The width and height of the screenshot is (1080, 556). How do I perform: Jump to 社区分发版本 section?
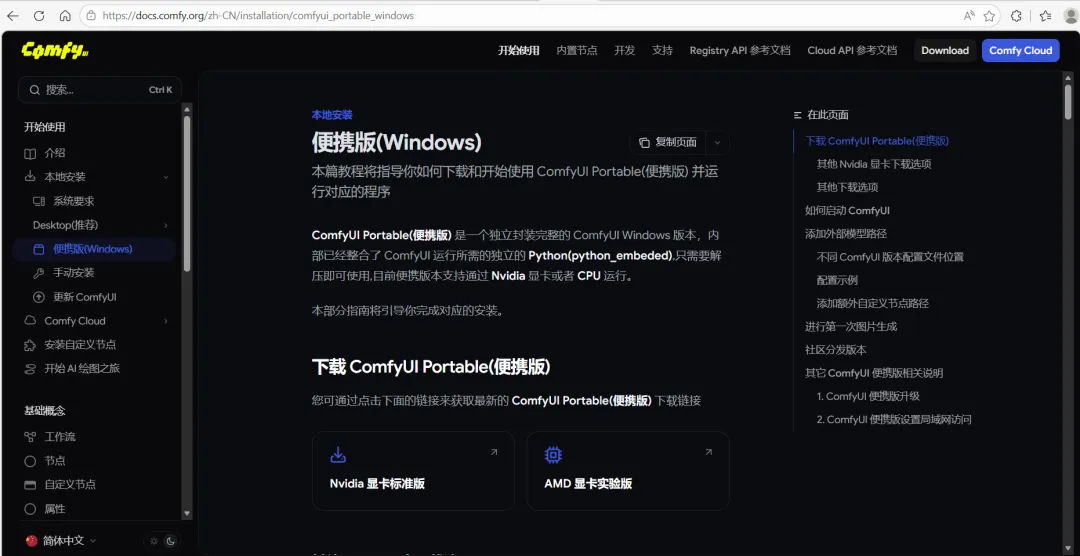point(835,349)
